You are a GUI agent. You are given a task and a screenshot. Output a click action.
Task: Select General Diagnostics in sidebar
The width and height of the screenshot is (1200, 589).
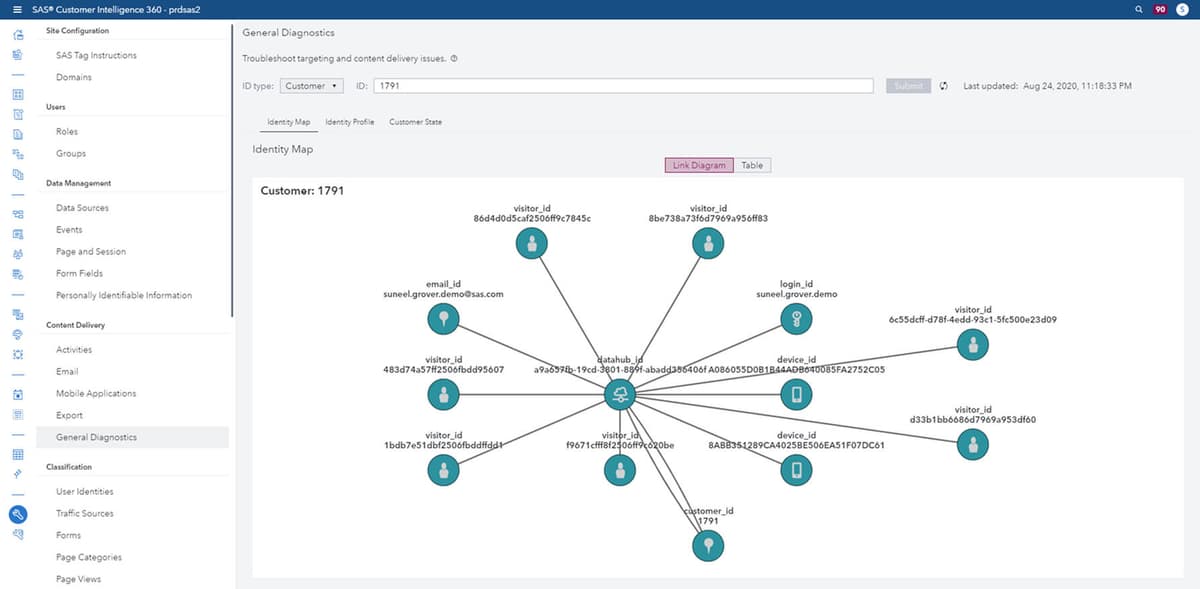pyautogui.click(x=133, y=437)
